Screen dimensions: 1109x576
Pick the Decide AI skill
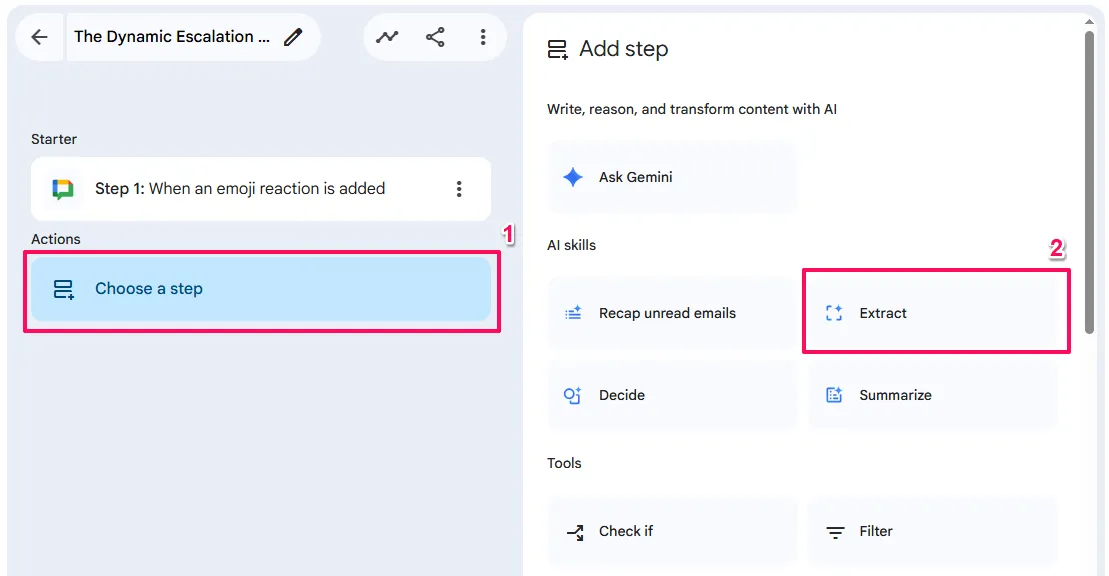[671, 395]
